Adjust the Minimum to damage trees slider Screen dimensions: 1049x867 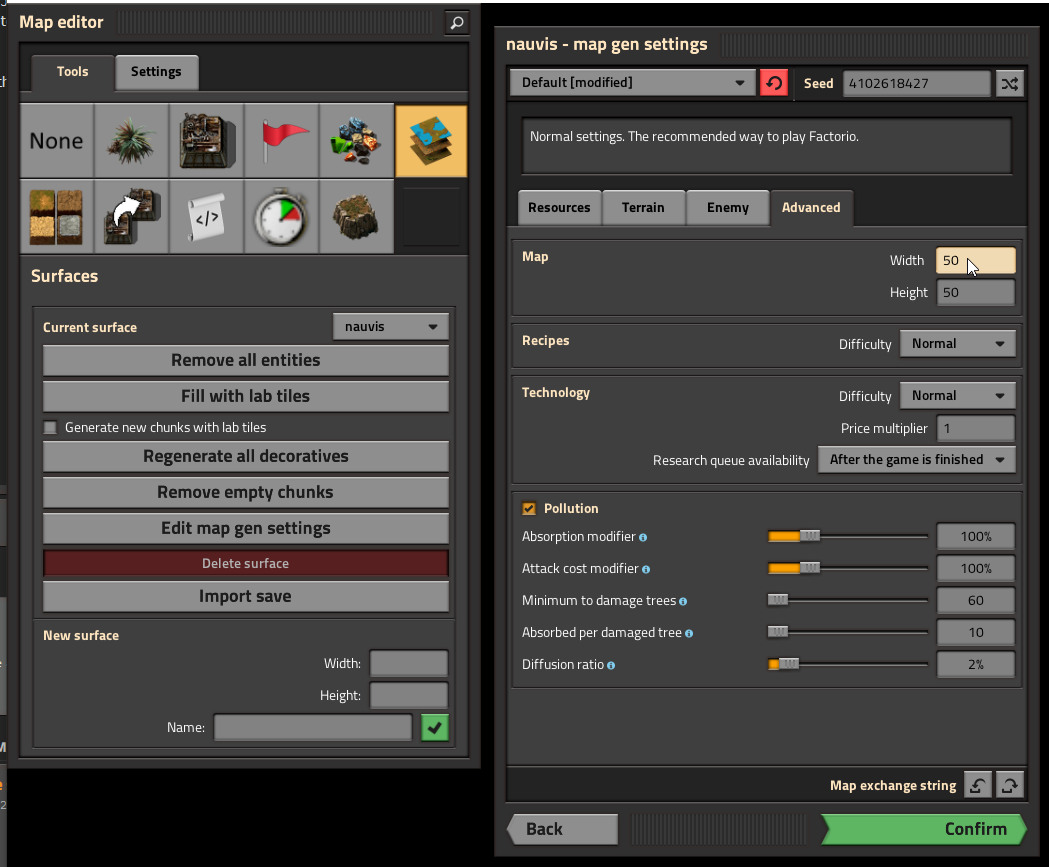tap(848, 600)
